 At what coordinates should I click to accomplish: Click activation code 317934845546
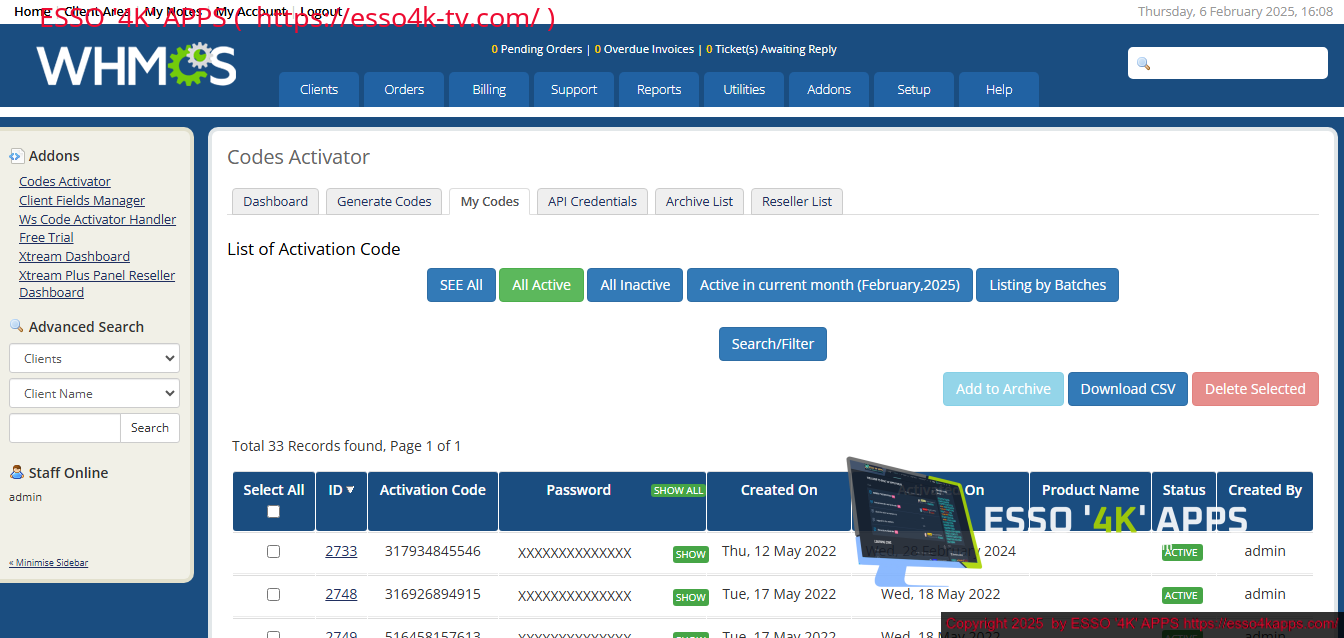432,551
